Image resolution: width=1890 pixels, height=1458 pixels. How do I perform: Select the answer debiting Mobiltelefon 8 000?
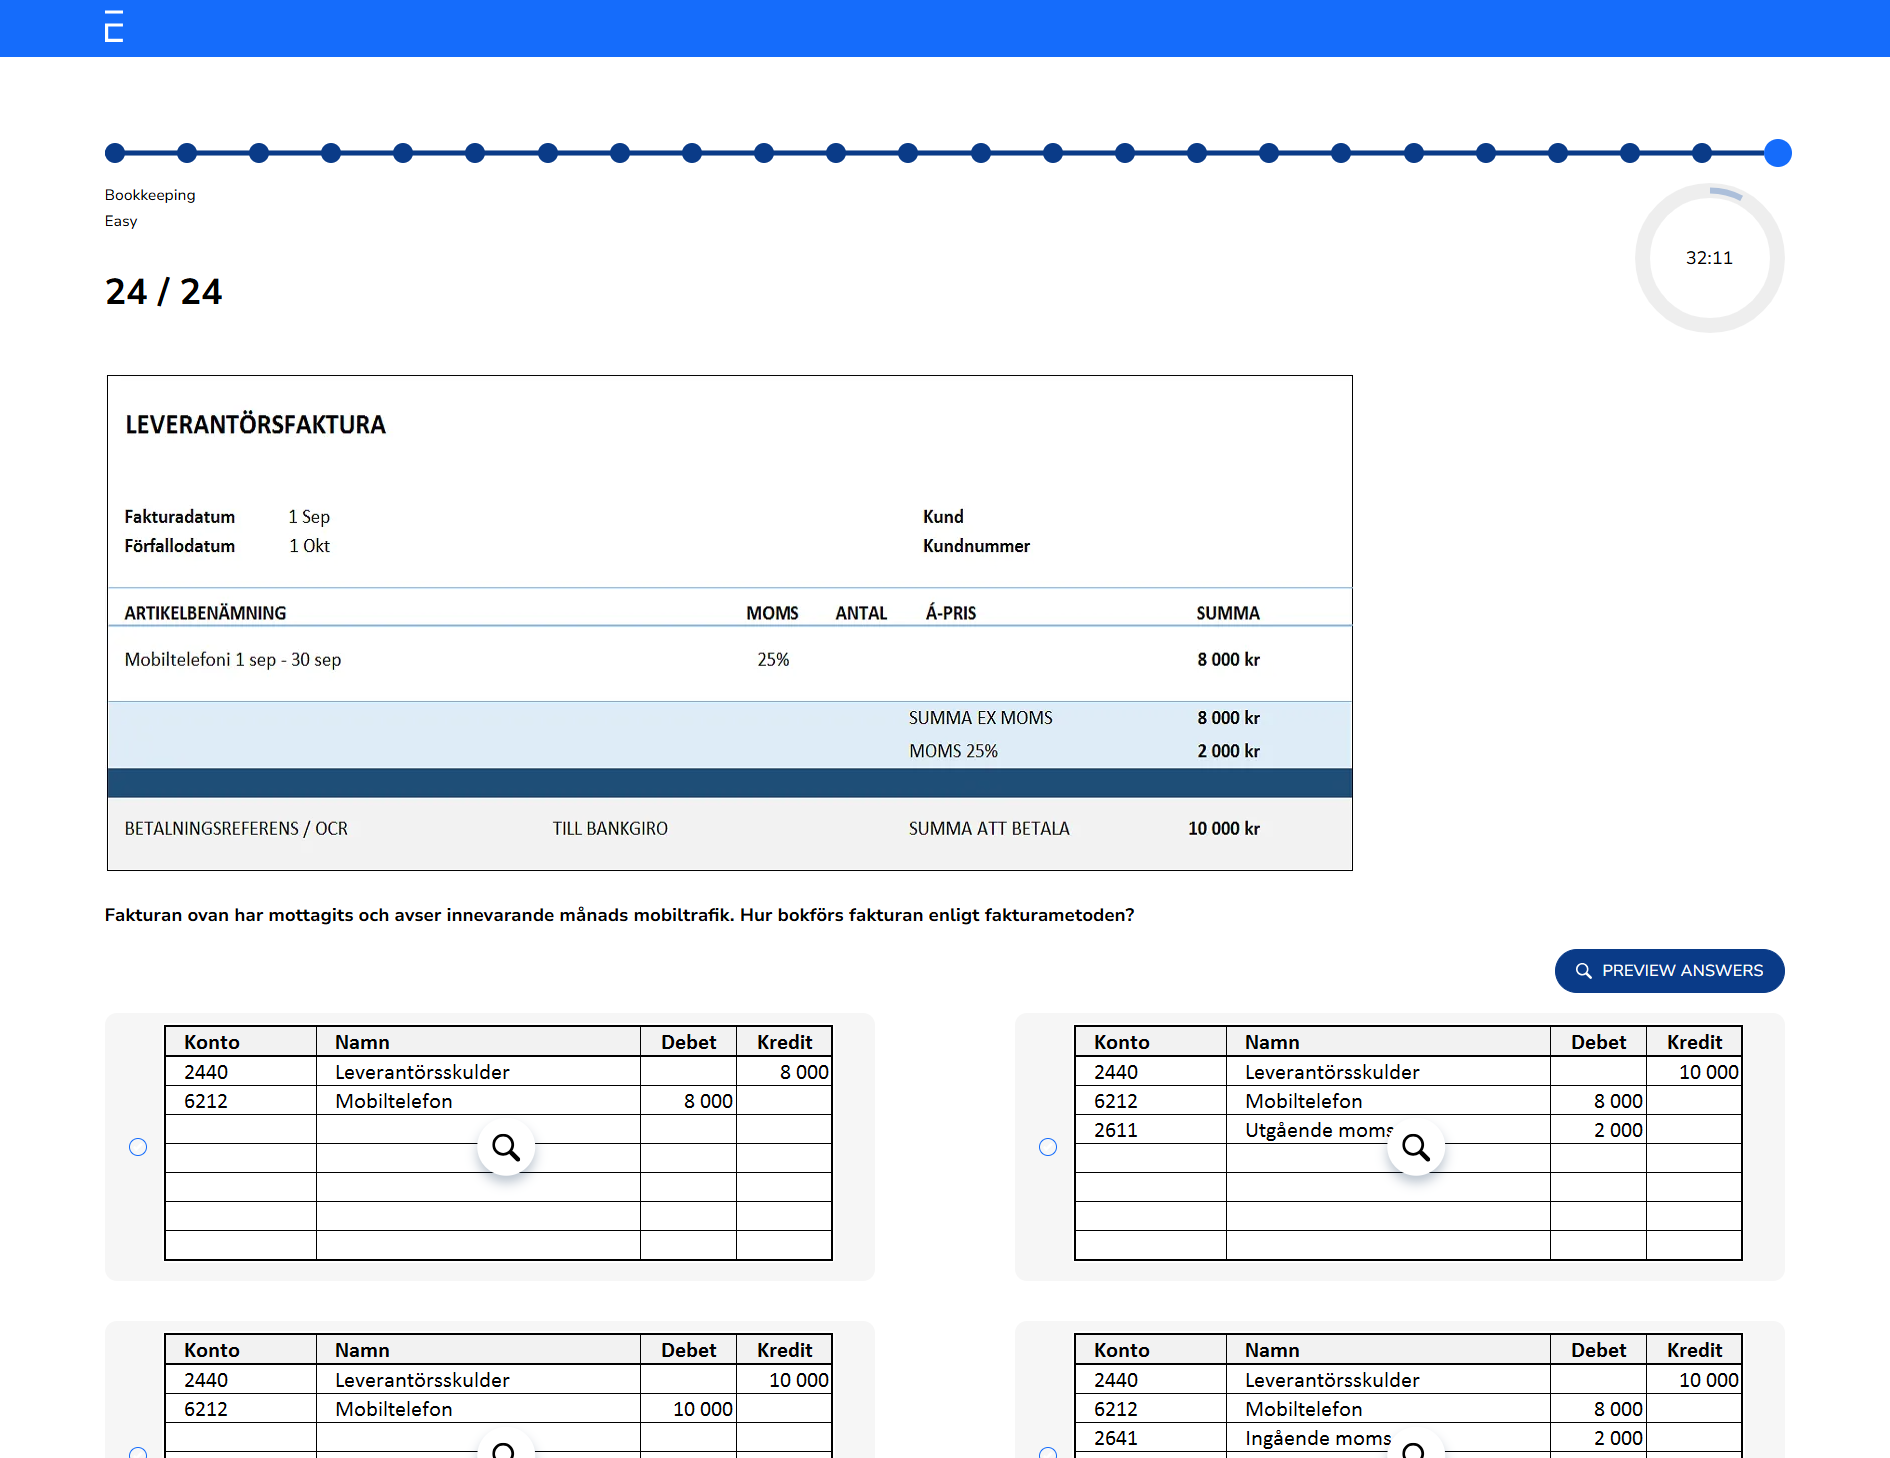click(138, 1147)
